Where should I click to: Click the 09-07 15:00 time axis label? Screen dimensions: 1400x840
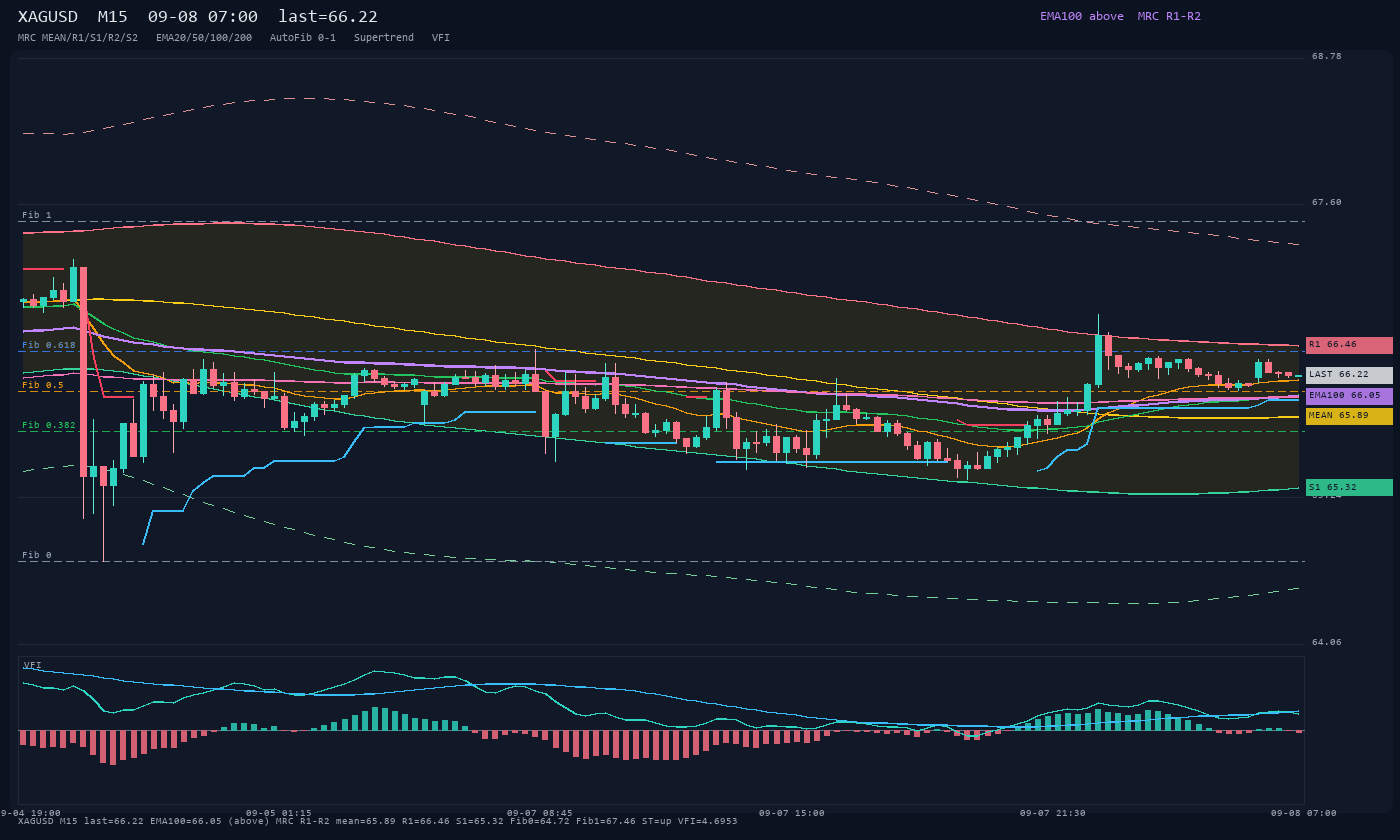pos(792,813)
